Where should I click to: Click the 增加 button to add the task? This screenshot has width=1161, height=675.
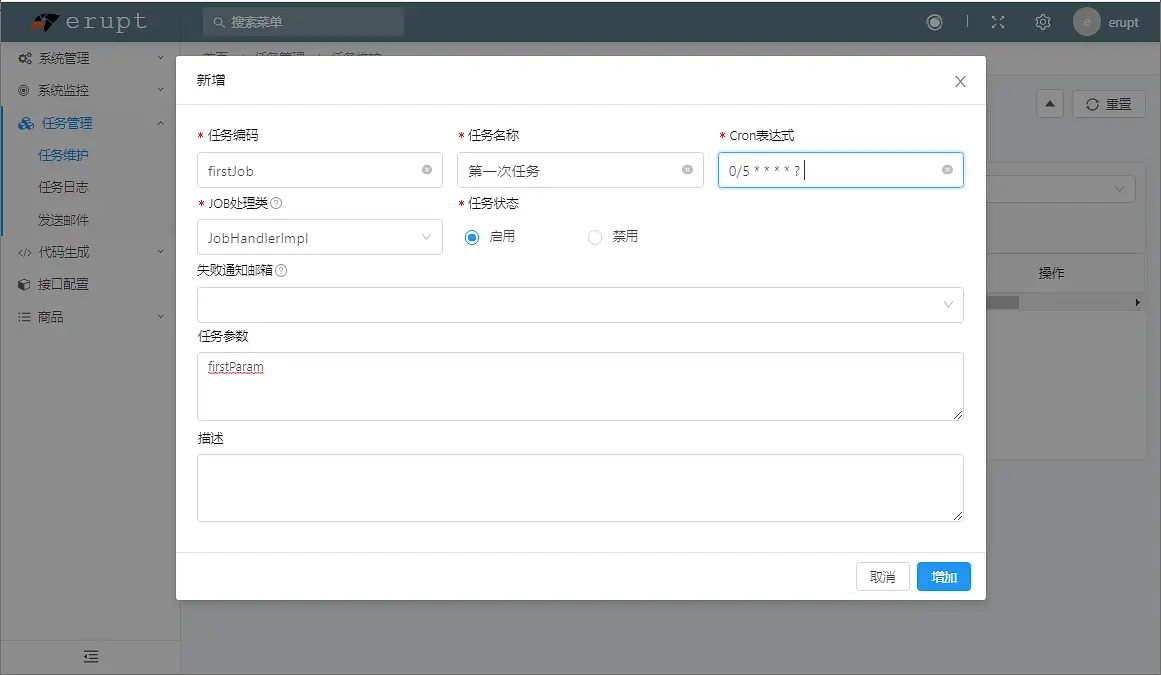click(942, 576)
